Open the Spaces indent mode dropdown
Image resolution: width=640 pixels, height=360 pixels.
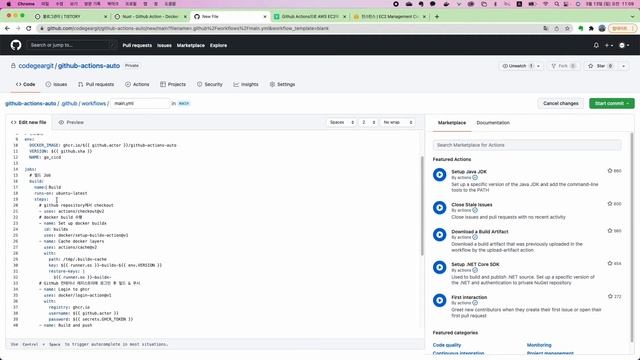coord(342,122)
